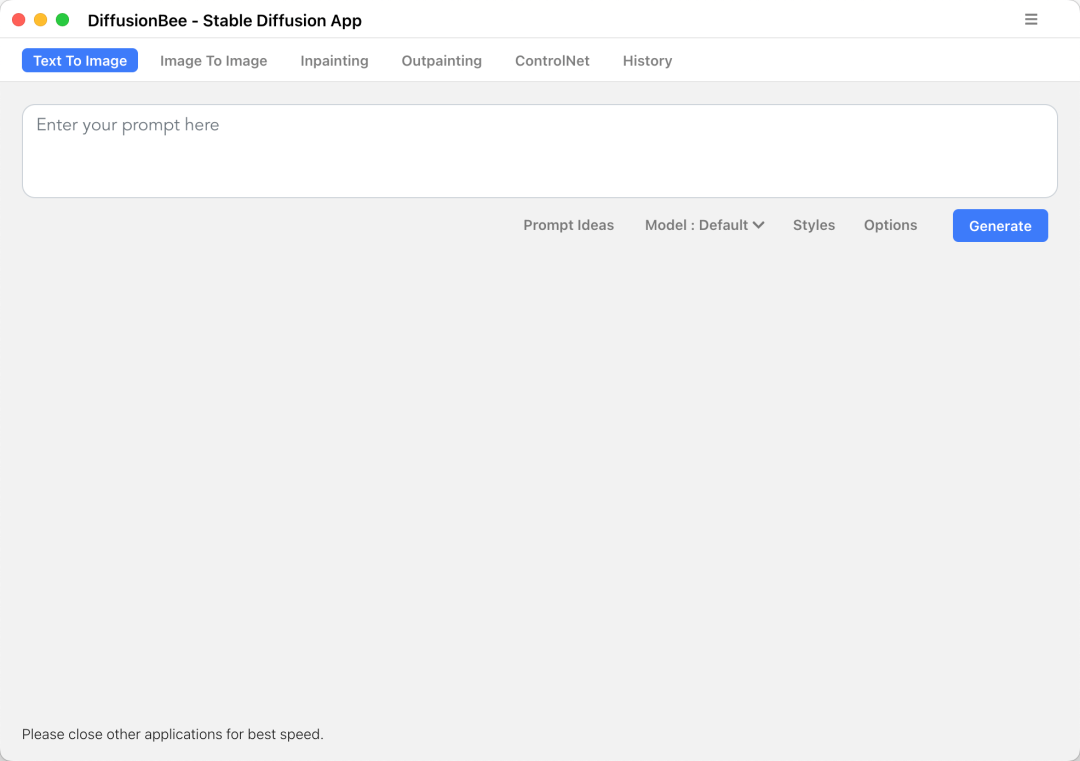The width and height of the screenshot is (1080, 761).
Task: Show Prompt Ideas suggestions
Action: pyautogui.click(x=568, y=226)
